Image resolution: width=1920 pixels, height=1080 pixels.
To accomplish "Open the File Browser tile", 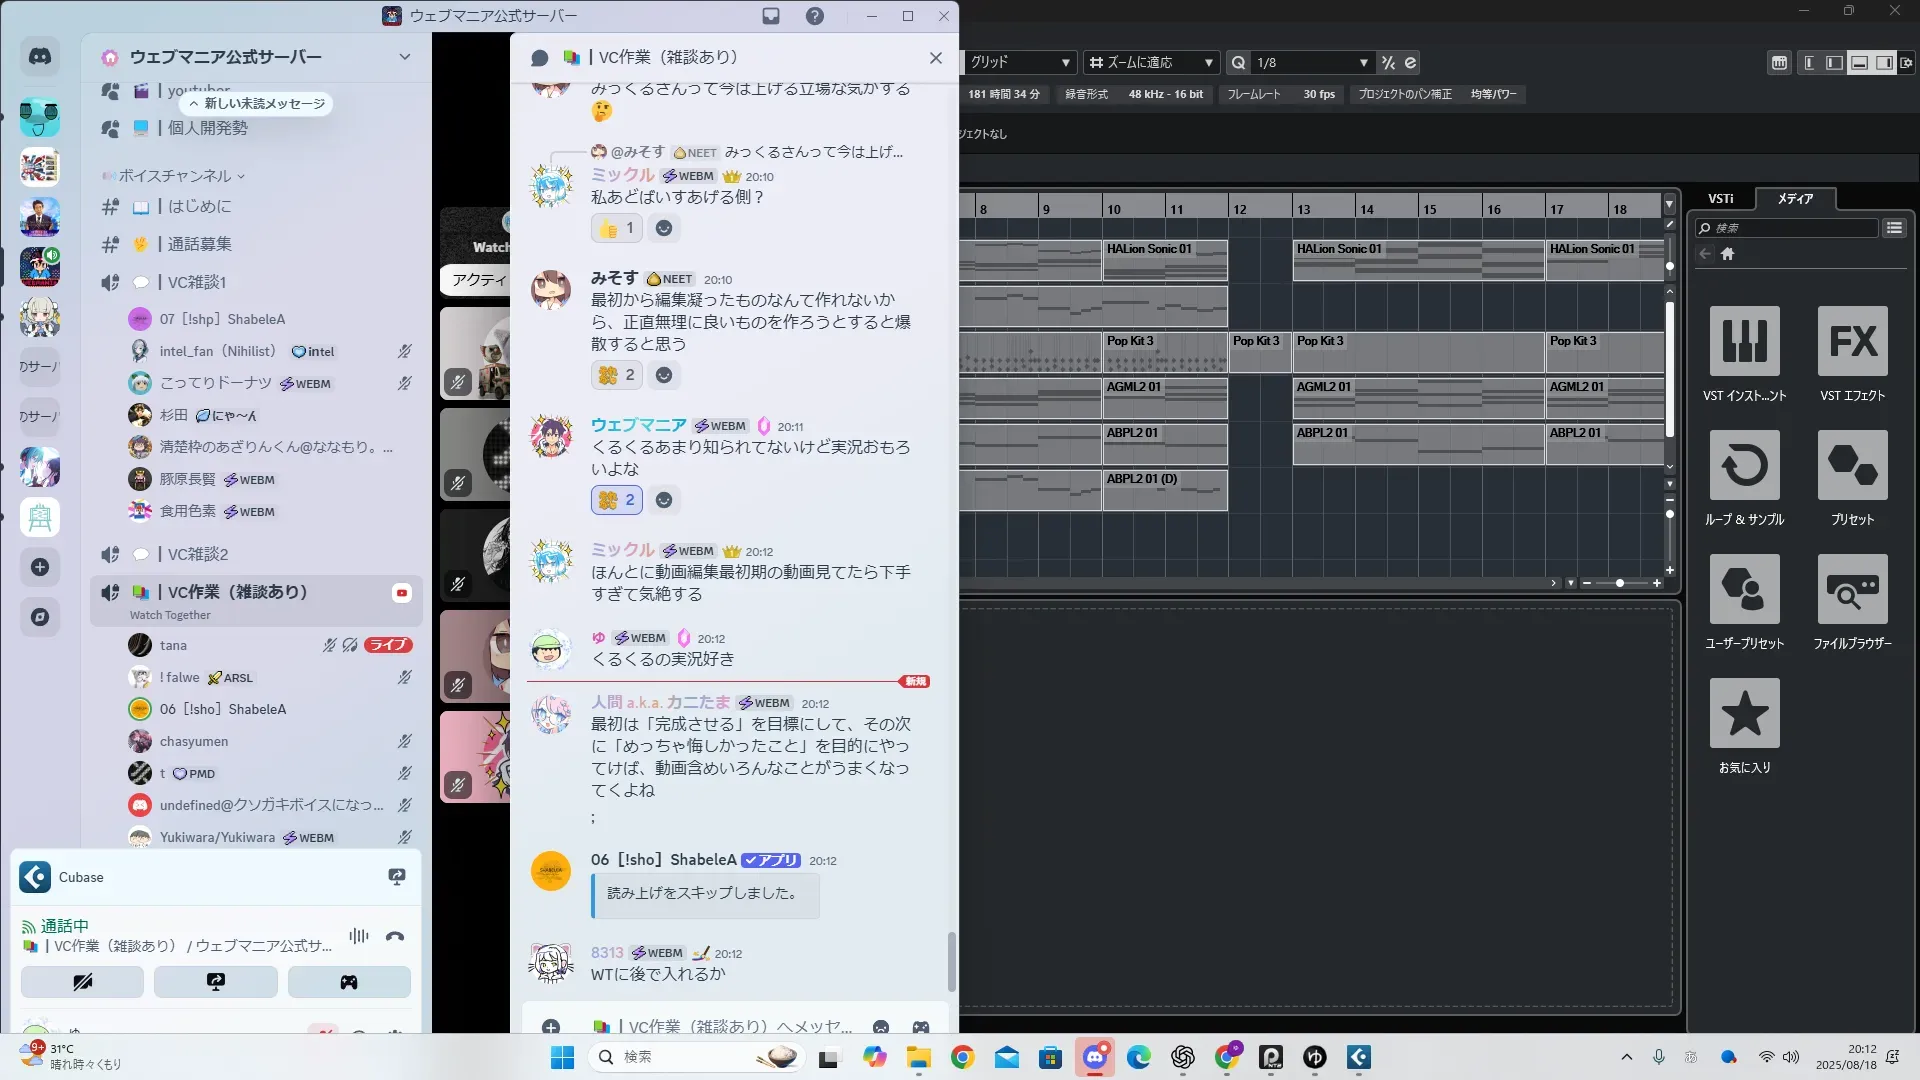I will coord(1852,589).
